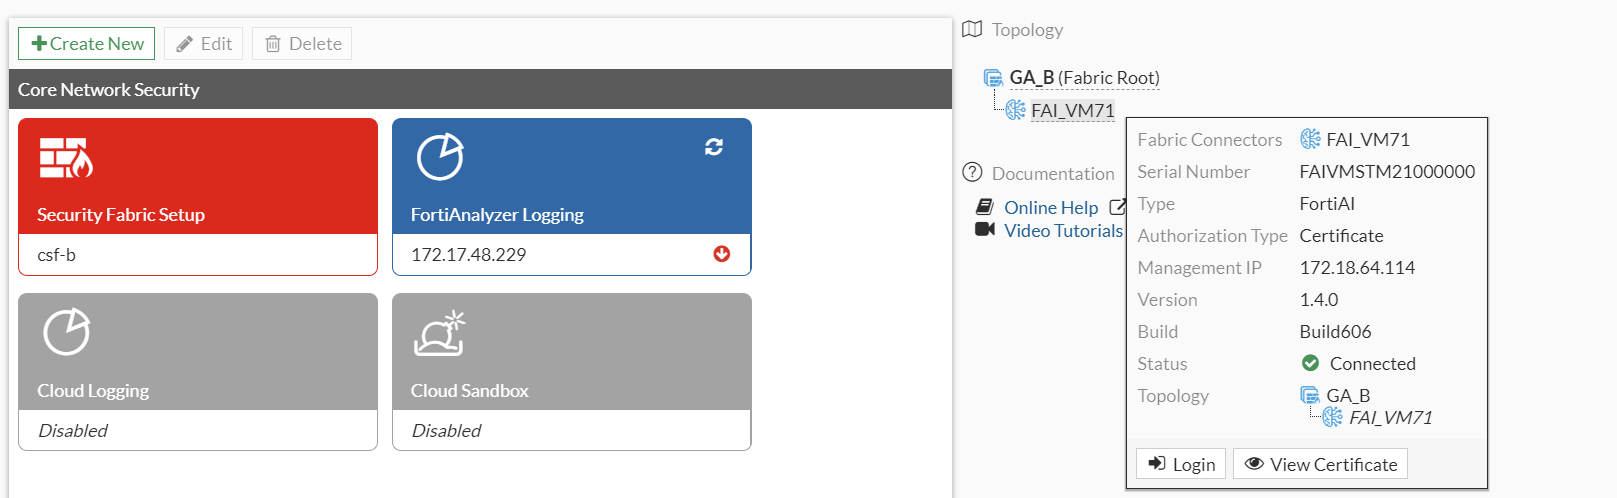The image size is (1617, 498).
Task: Click the Build606 value
Action: (x=1335, y=331)
